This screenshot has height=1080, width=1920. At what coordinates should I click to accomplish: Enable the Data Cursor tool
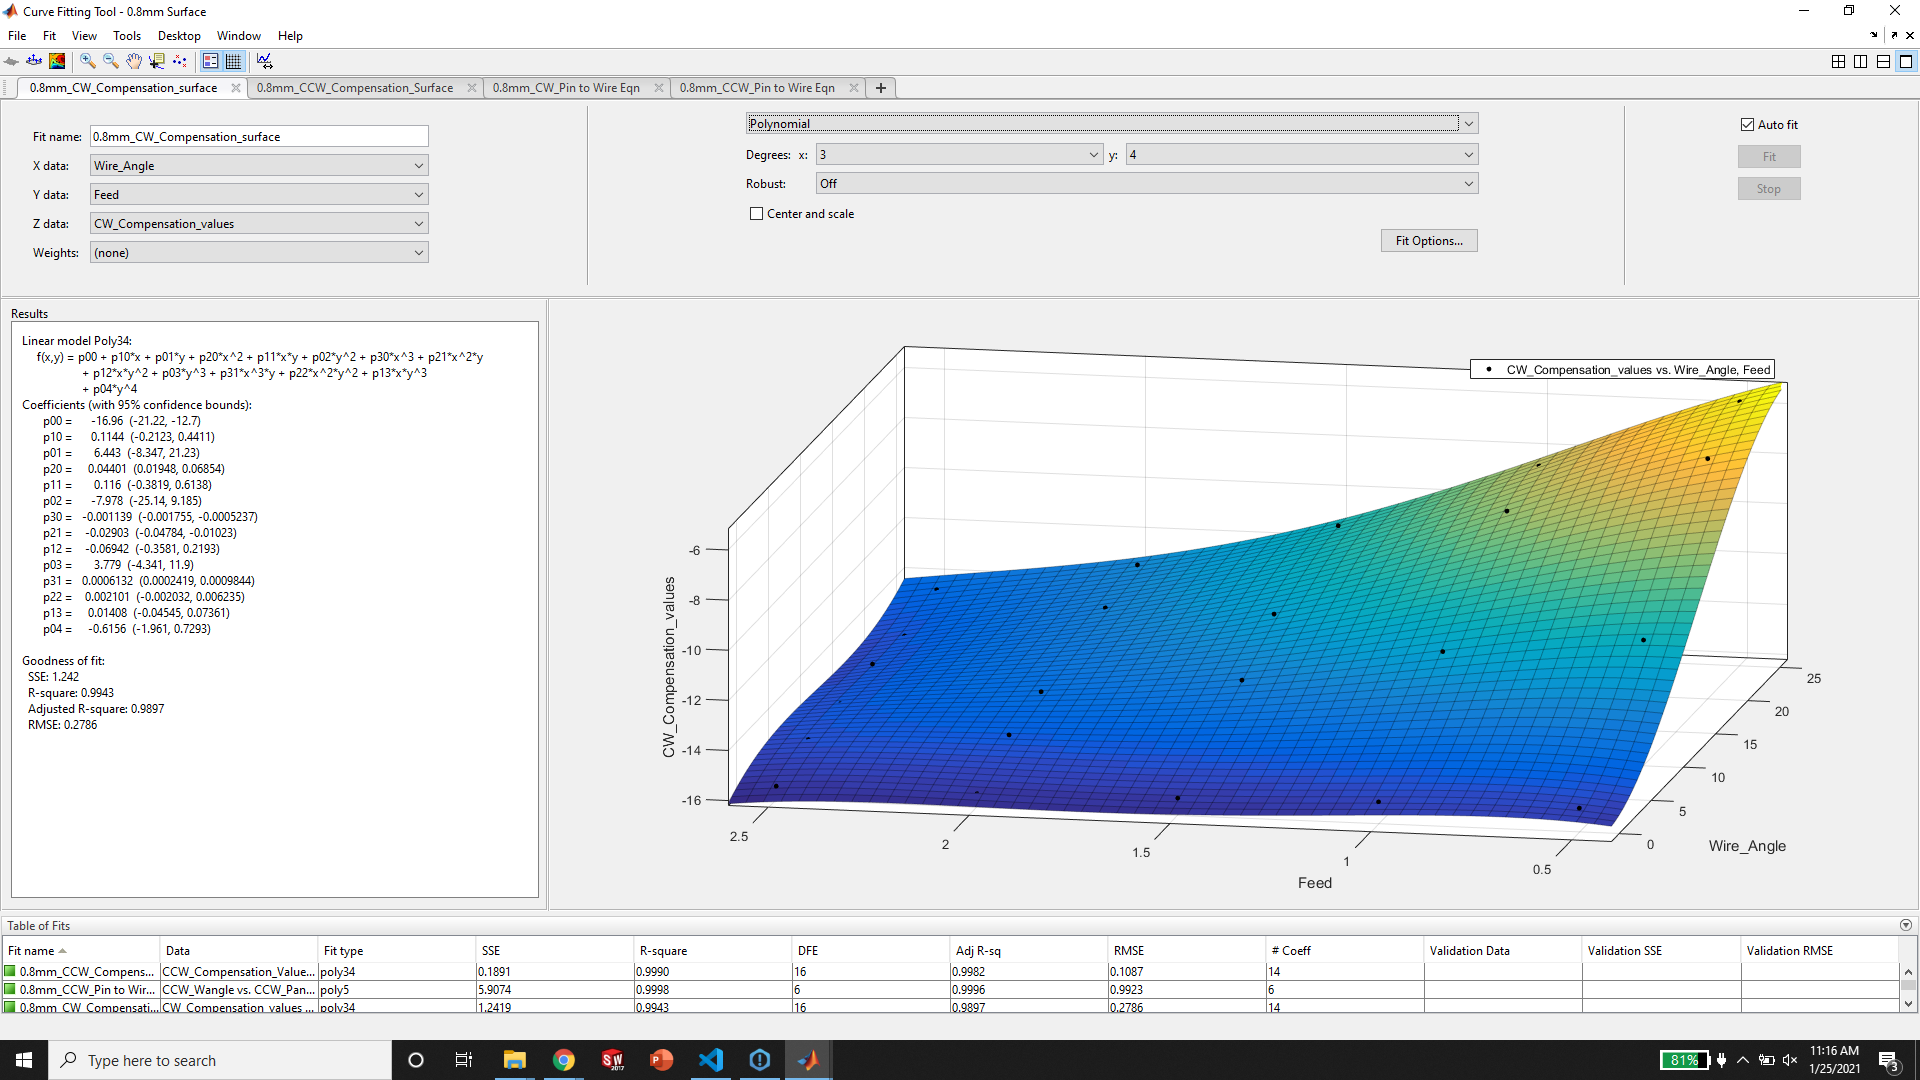point(157,61)
